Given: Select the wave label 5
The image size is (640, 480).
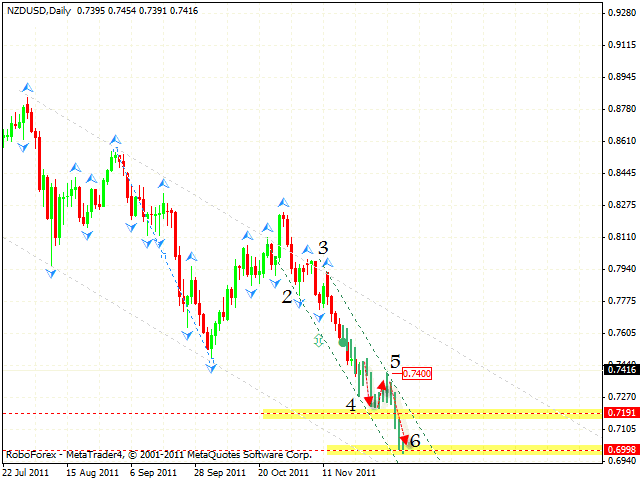Looking at the screenshot, I should 396,362.
